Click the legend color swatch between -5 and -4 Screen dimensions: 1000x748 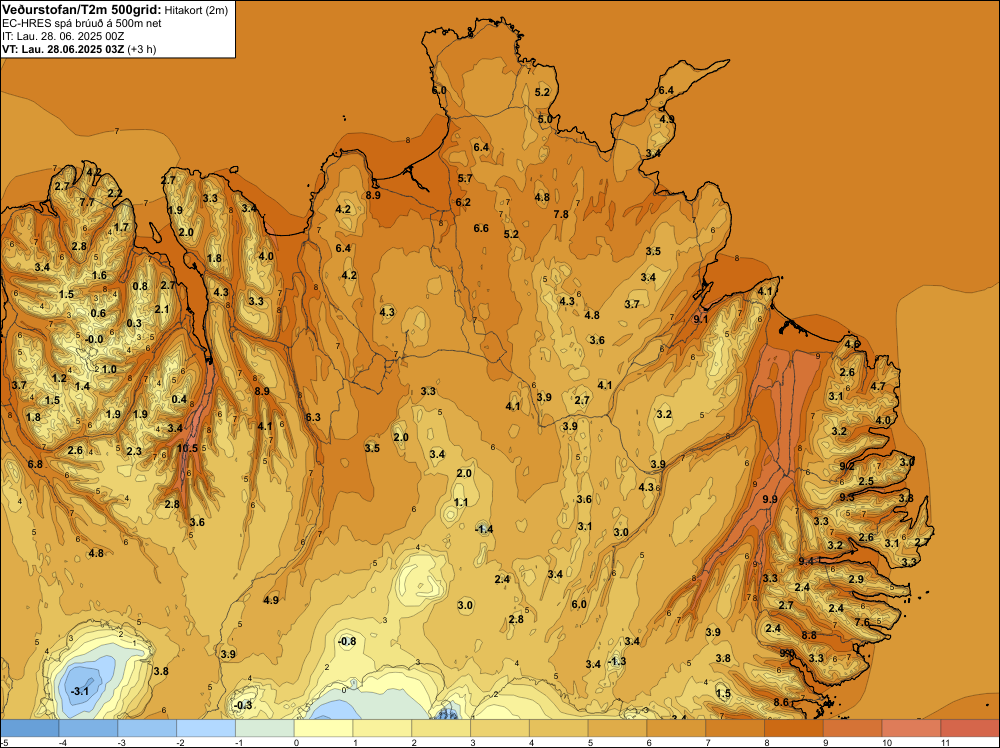pyautogui.click(x=29, y=728)
